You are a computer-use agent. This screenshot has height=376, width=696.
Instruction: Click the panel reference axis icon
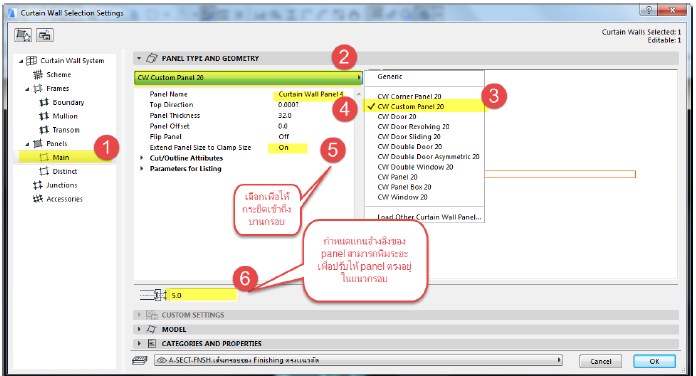coord(153,295)
